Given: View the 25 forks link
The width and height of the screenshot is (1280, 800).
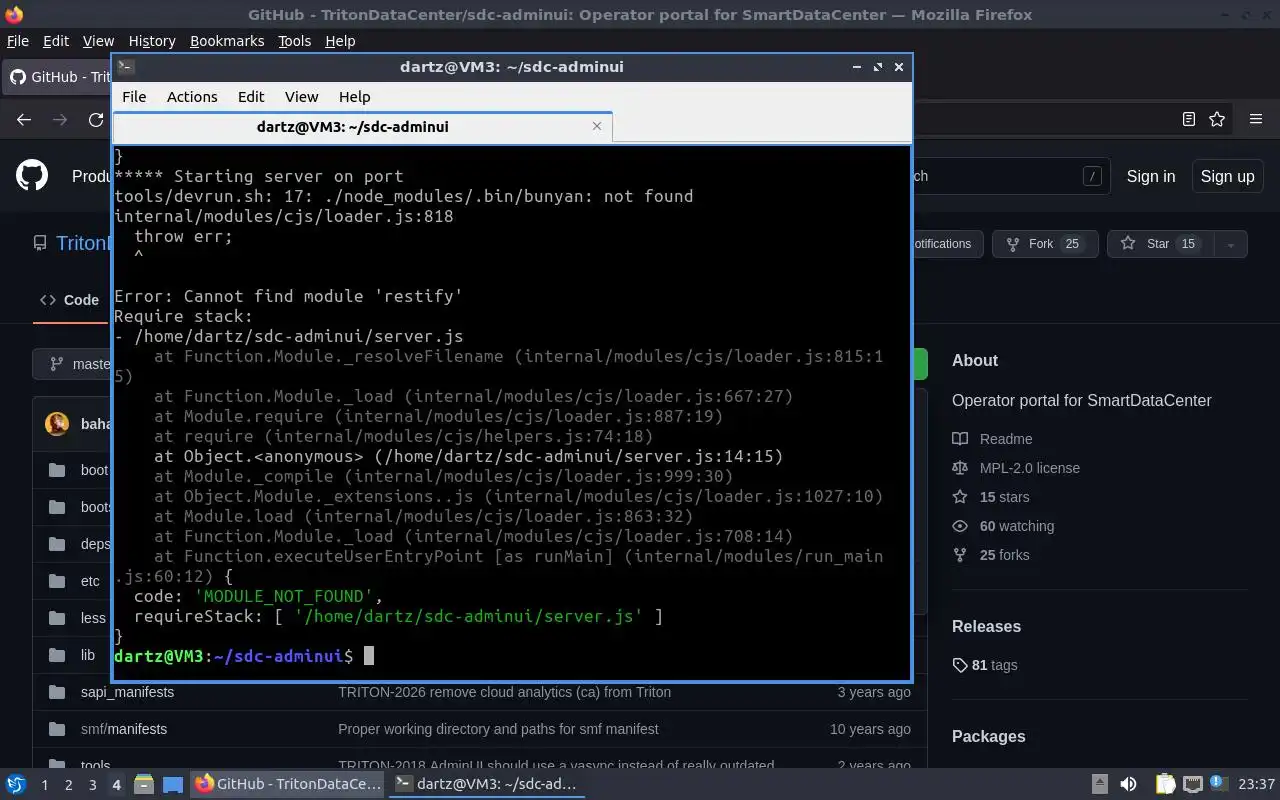Looking at the screenshot, I should coord(1004,555).
